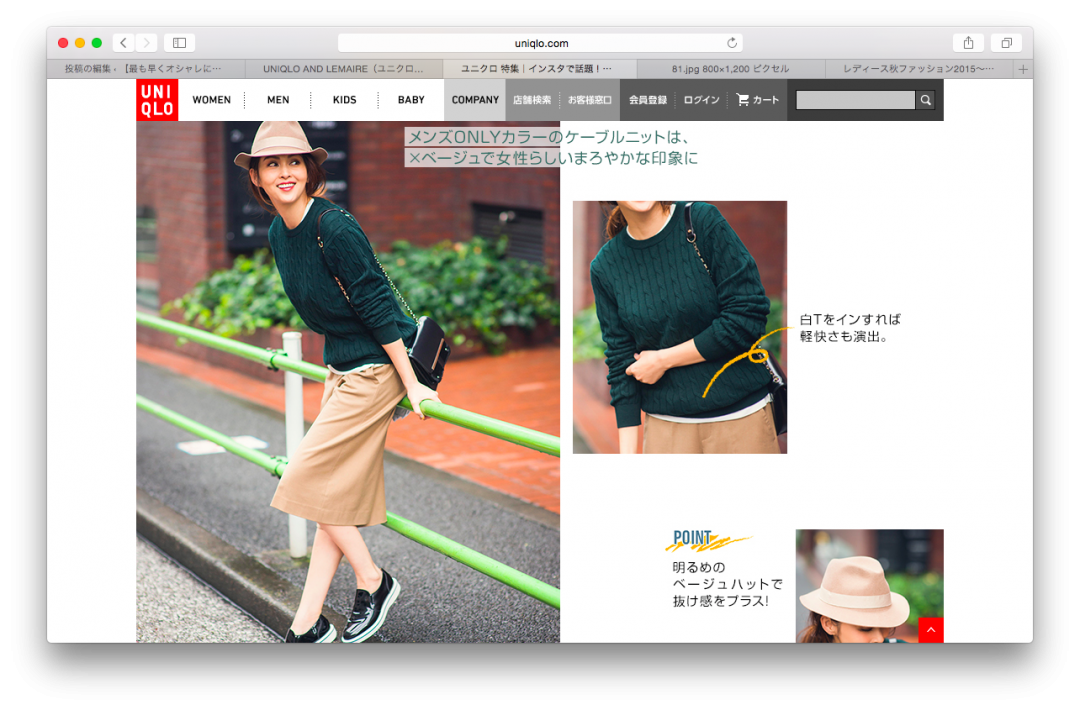The width and height of the screenshot is (1080, 710).
Task: Open the shopping cart (カート)
Action: point(757,100)
